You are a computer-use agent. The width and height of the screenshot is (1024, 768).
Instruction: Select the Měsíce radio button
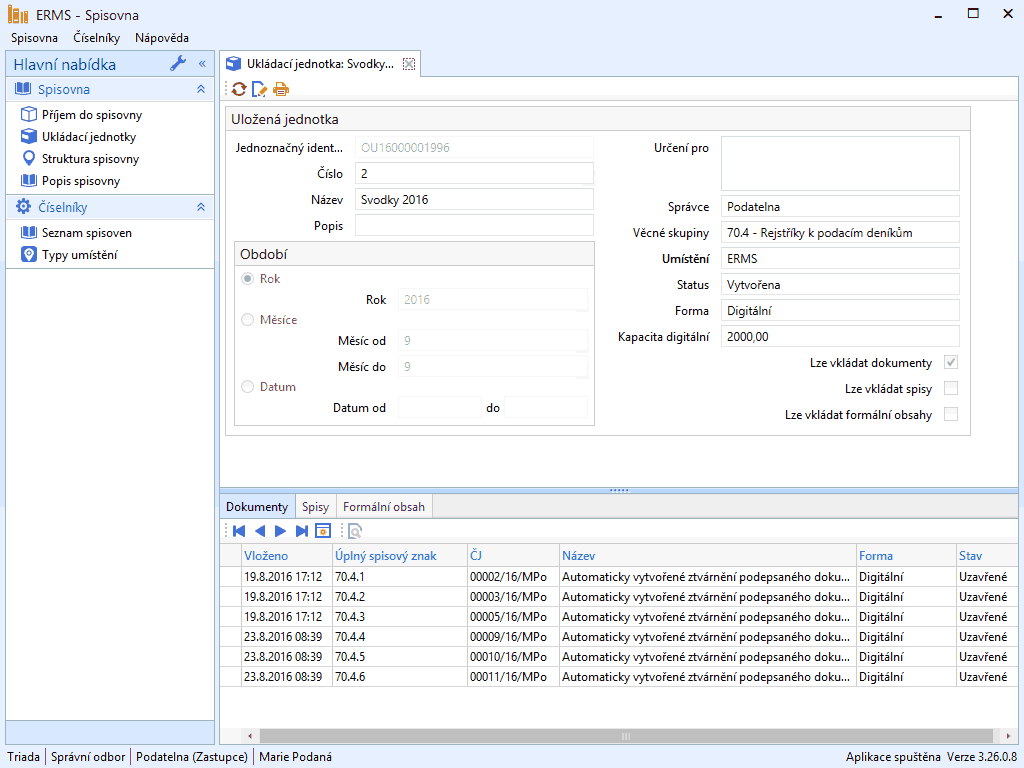247,320
